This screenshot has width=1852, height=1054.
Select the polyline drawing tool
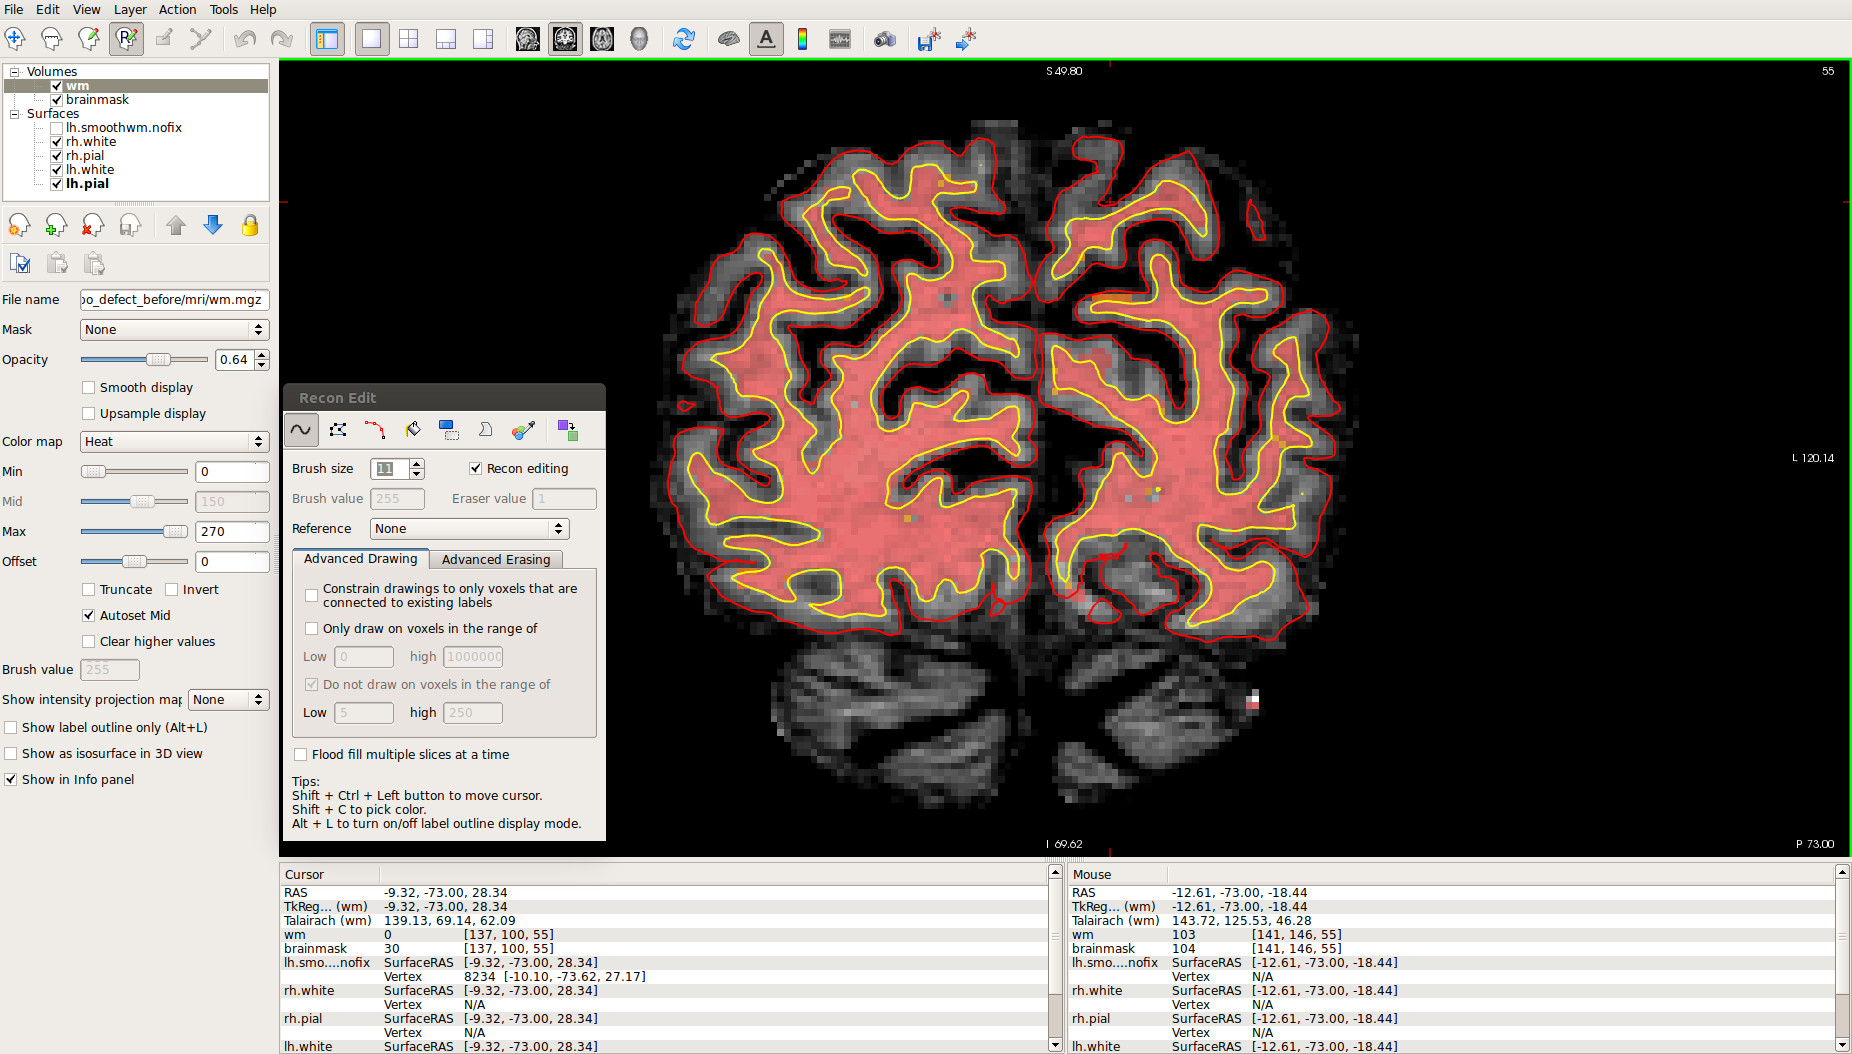click(338, 430)
